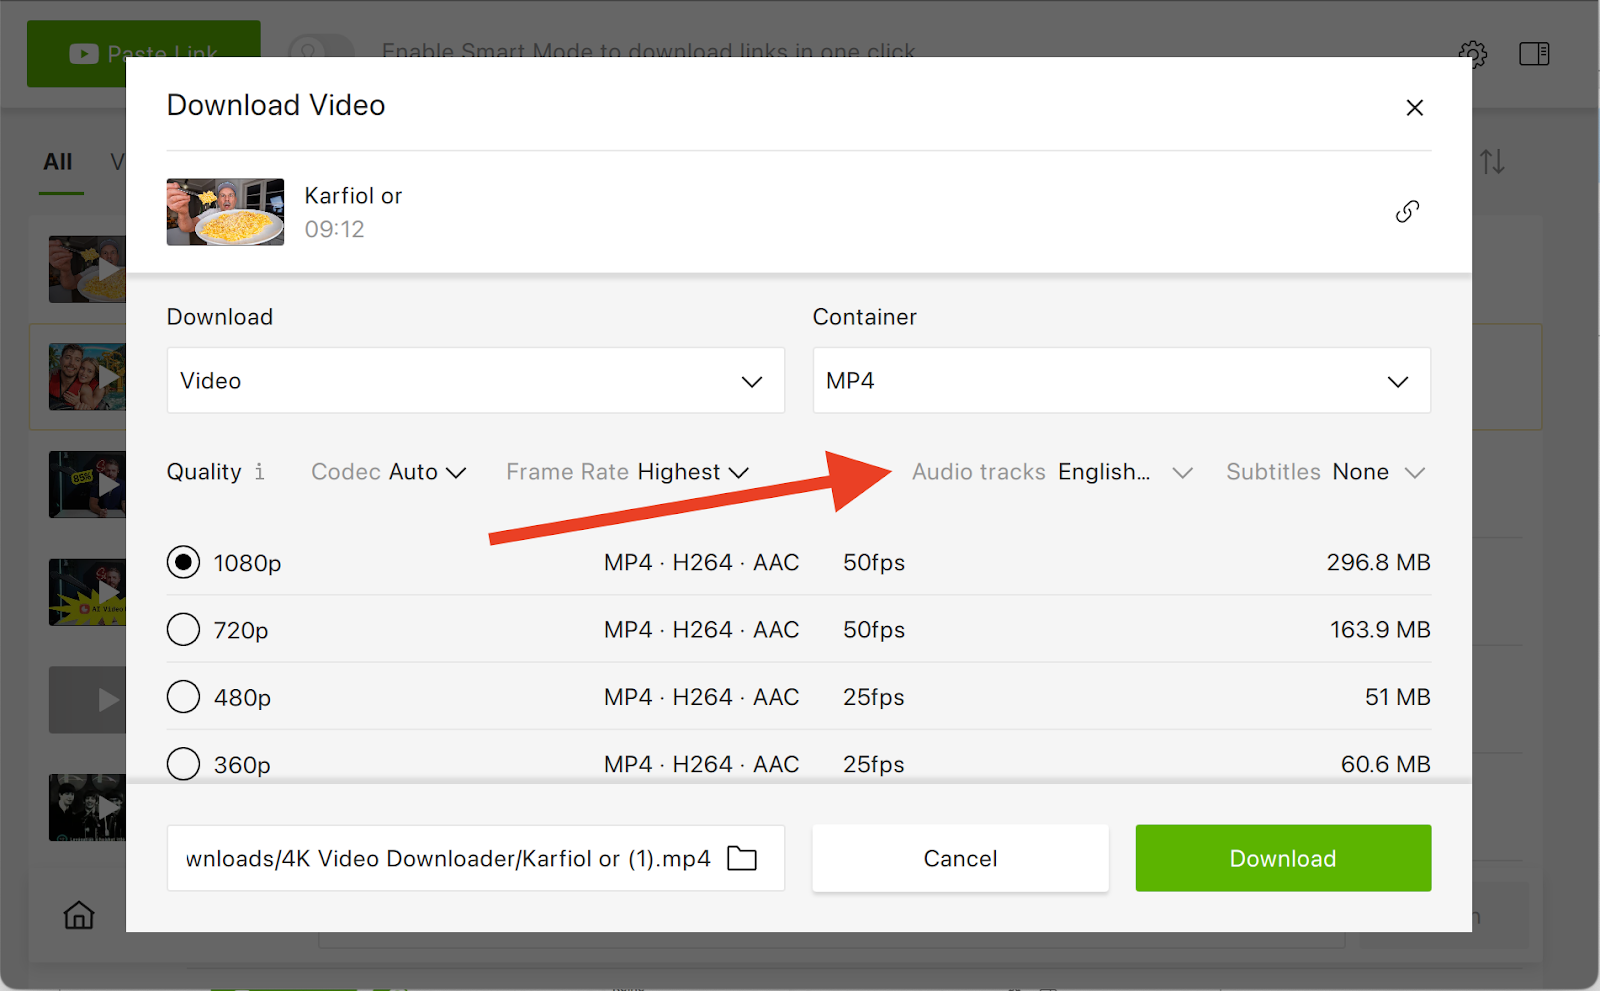This screenshot has width=1600, height=991.
Task: Close the Download Video dialog
Action: [1414, 107]
